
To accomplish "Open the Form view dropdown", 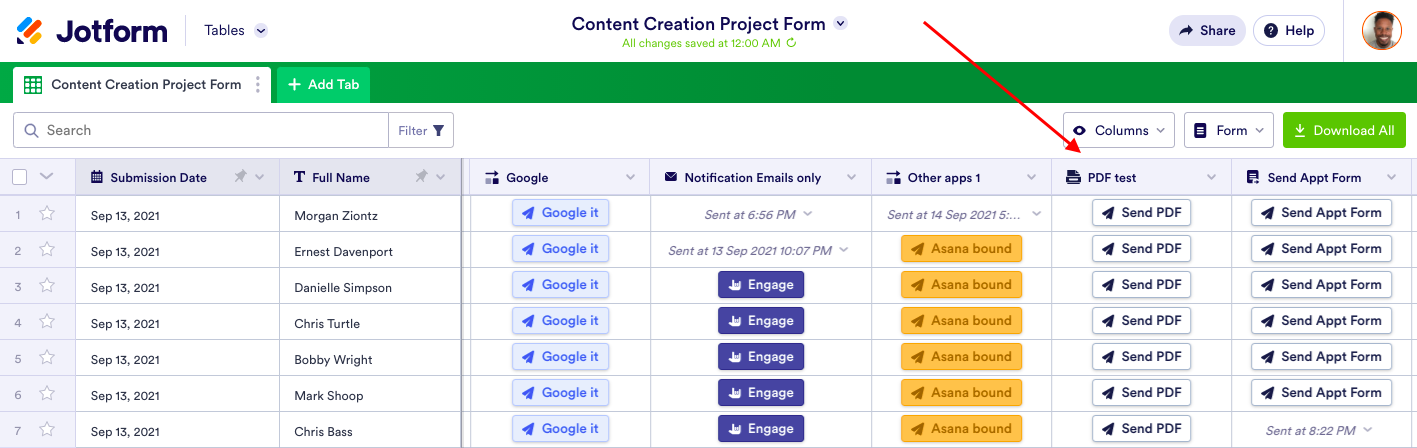I will coord(1228,130).
